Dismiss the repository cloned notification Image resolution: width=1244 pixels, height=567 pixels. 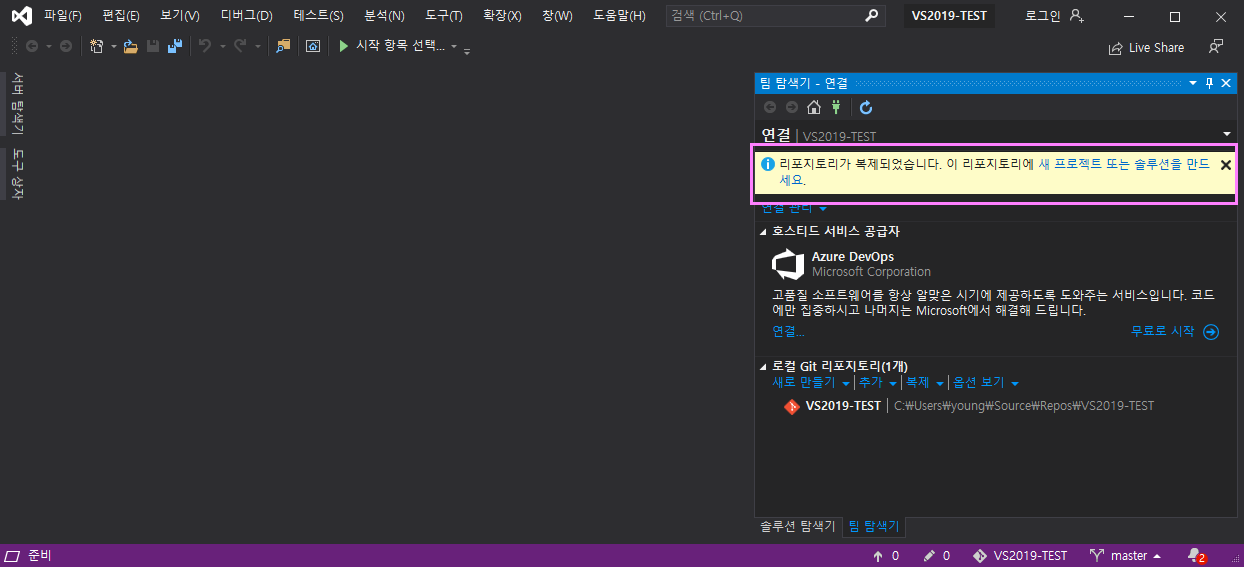(x=1226, y=164)
